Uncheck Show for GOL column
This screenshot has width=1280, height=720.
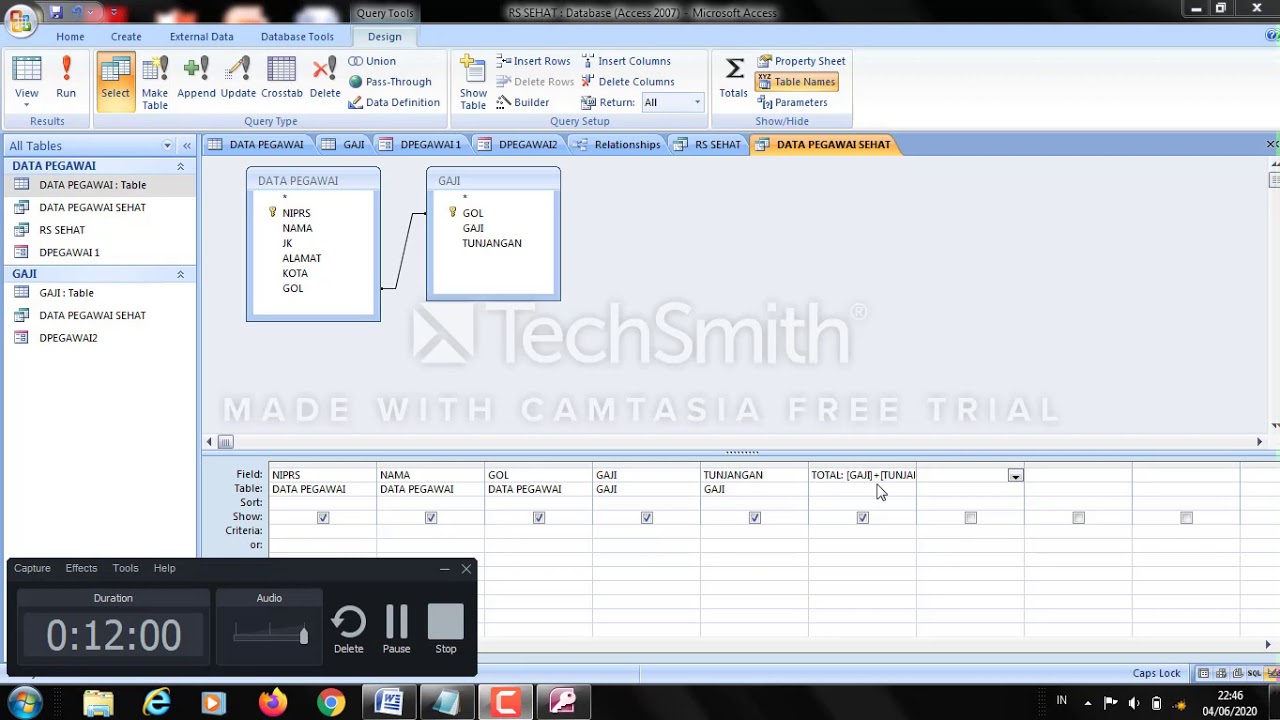tap(539, 518)
